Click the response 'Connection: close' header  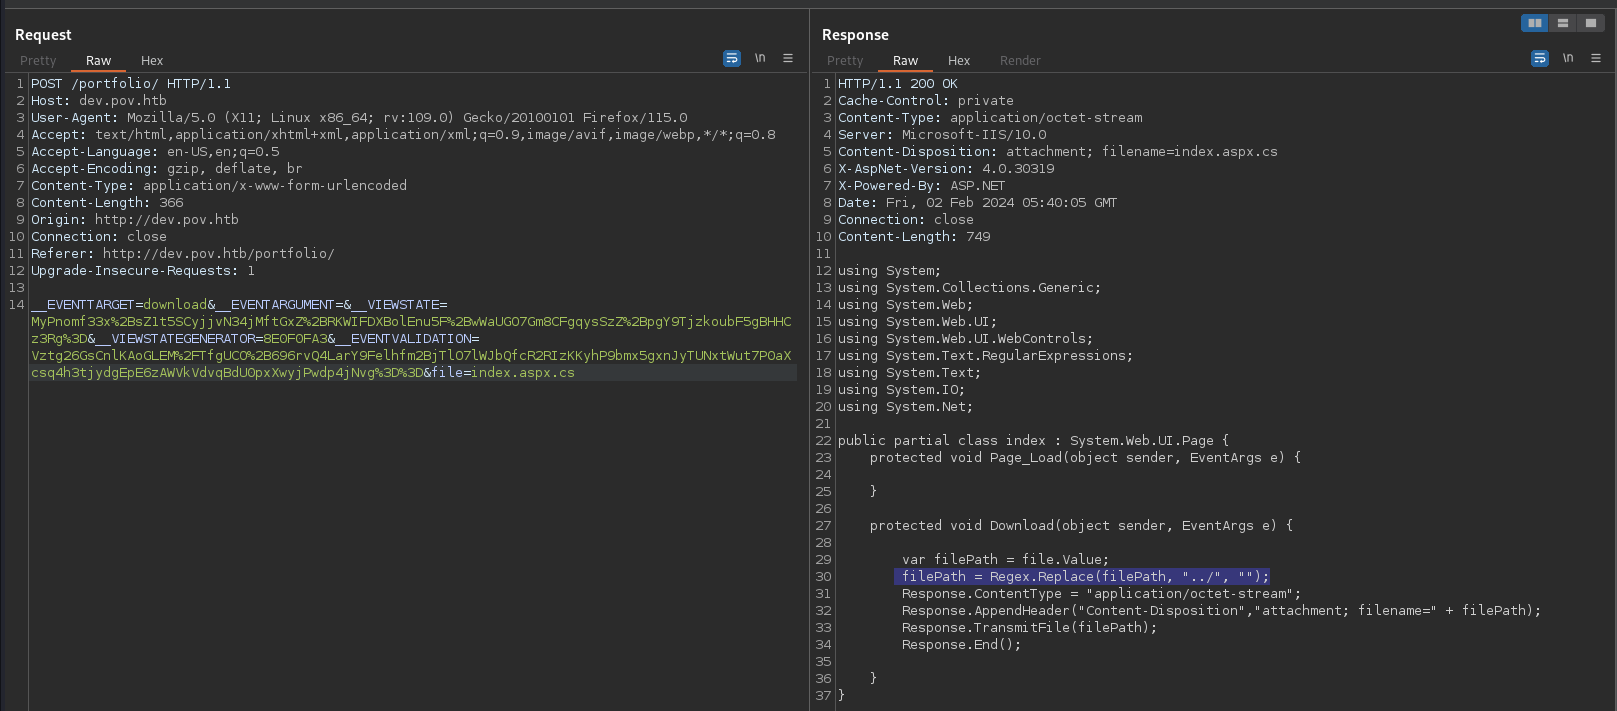[x=906, y=220]
